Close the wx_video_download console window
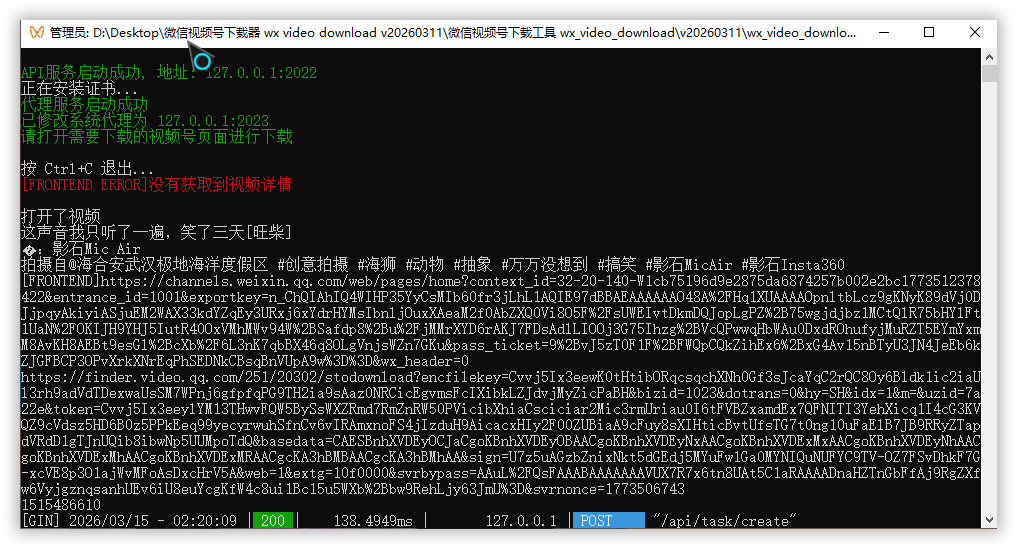Viewport: 1017px width, 549px height. tap(974, 32)
